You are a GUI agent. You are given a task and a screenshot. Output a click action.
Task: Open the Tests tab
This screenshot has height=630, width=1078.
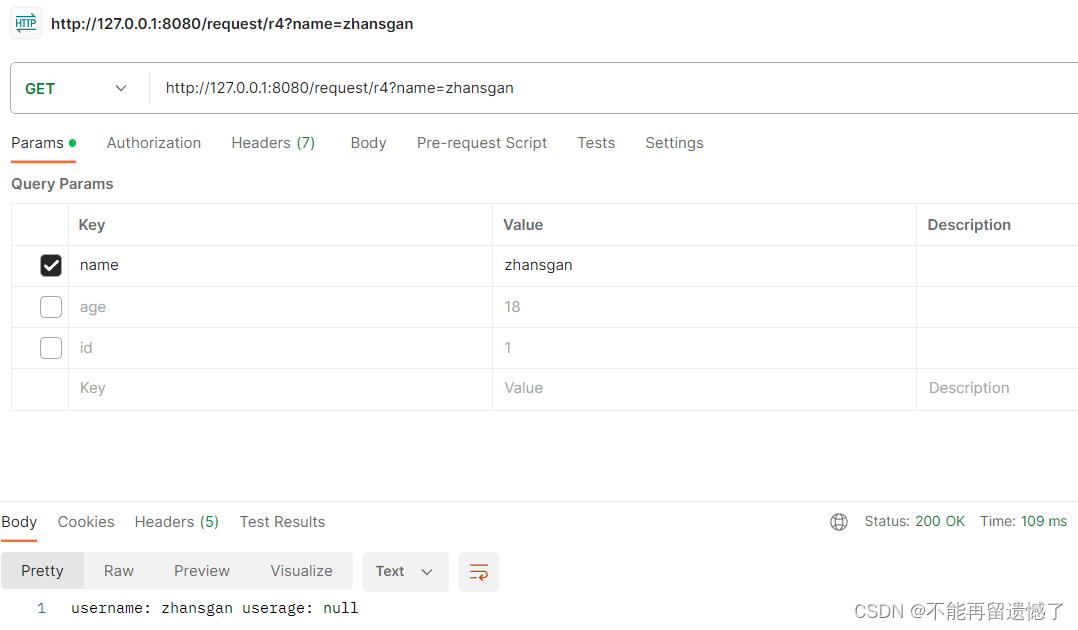(x=596, y=143)
